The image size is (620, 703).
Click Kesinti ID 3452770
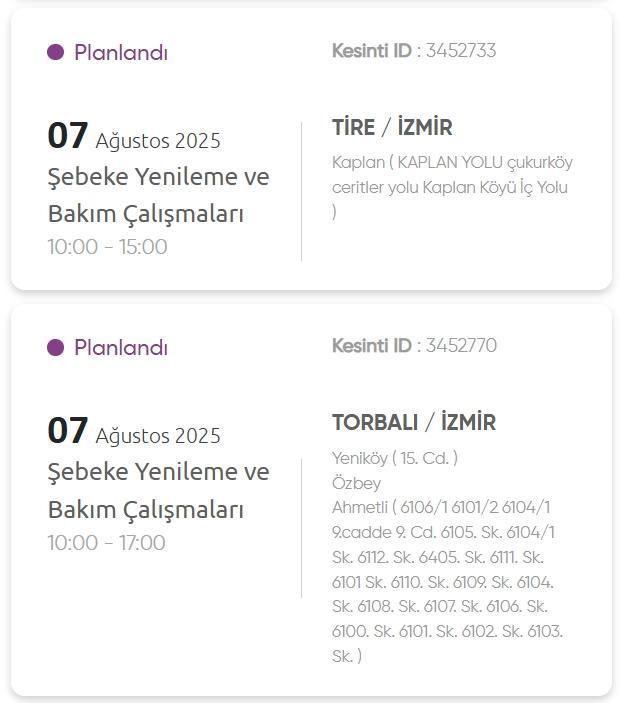coord(413,345)
